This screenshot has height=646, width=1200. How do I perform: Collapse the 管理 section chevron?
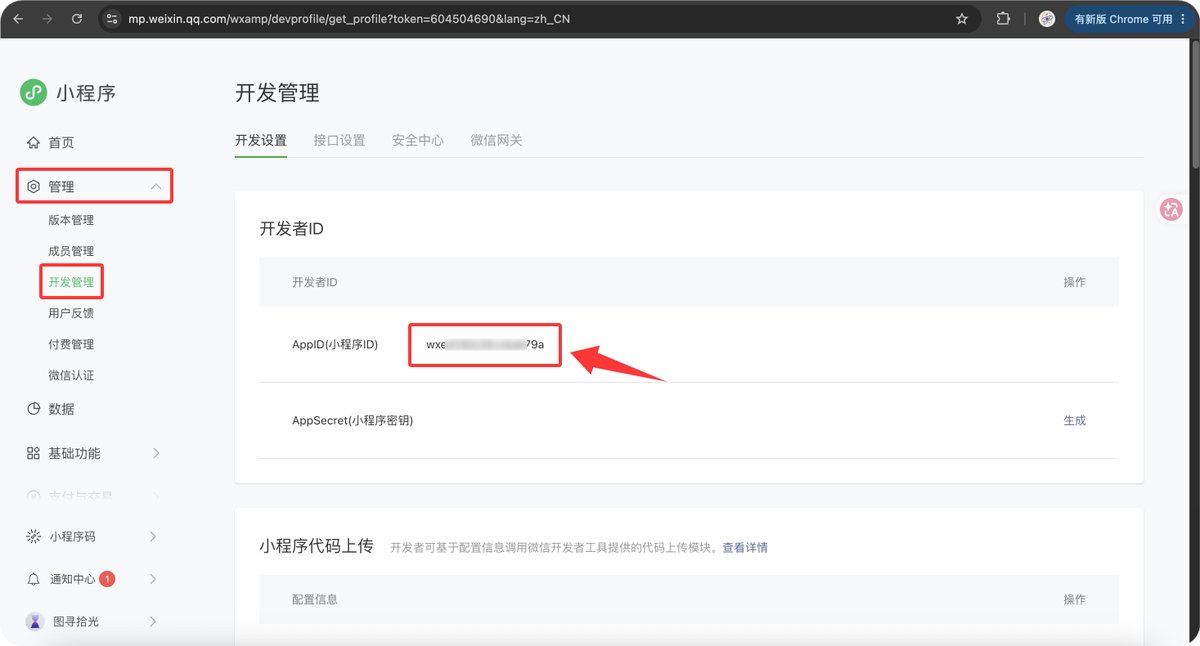click(x=156, y=187)
